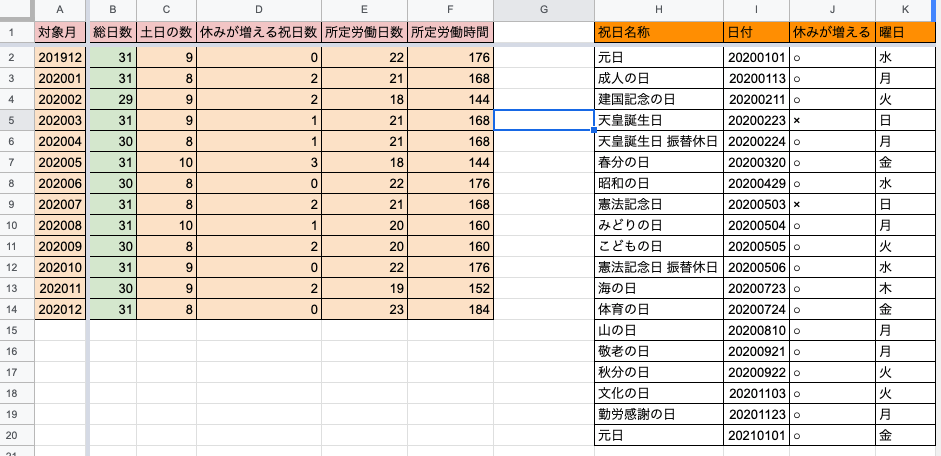Select date cell 20200223
Screen dimensions: 941x456
(x=756, y=121)
